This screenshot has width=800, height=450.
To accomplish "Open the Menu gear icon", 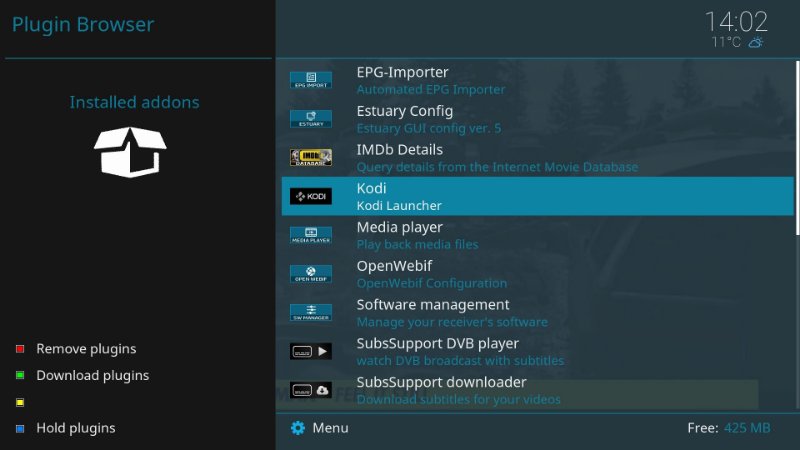I will (x=297, y=428).
